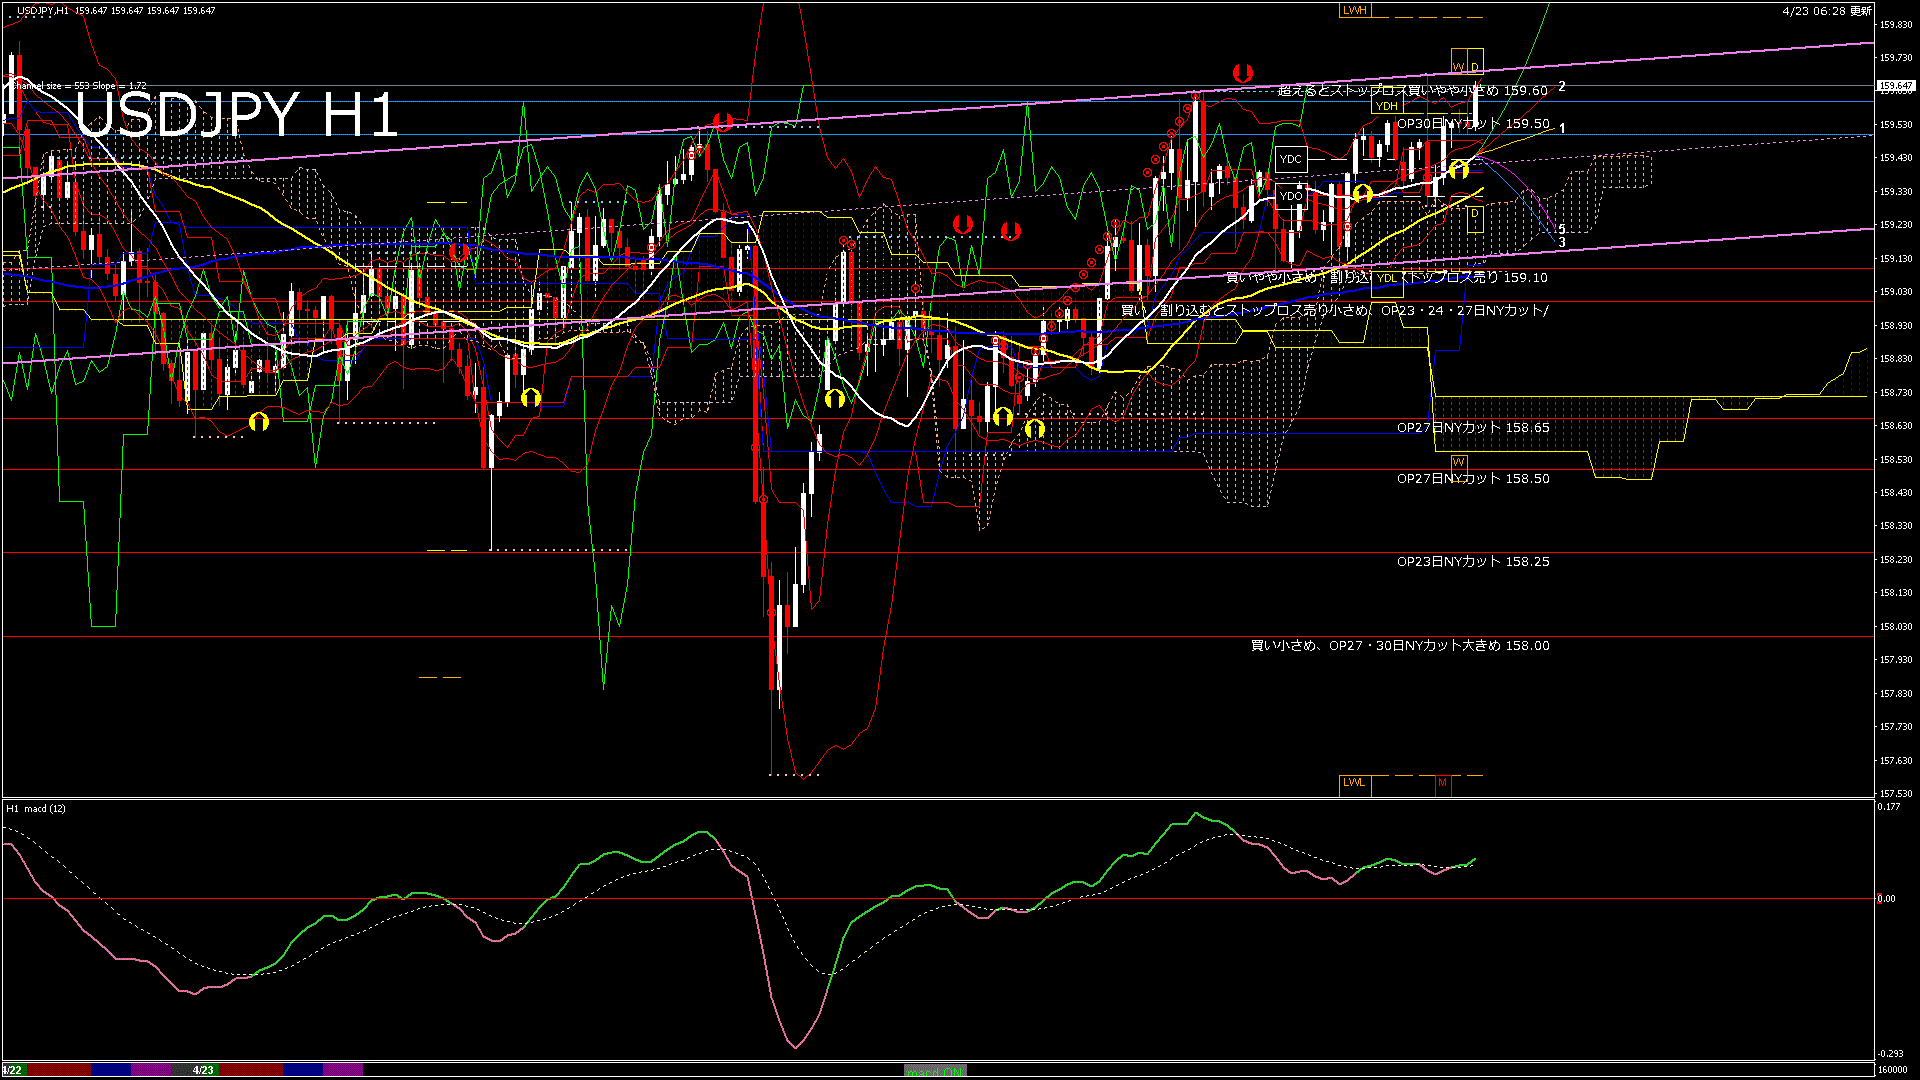This screenshot has height=1080, width=1920.
Task: Select the 158.00 buy-level text label
Action: [1400, 646]
